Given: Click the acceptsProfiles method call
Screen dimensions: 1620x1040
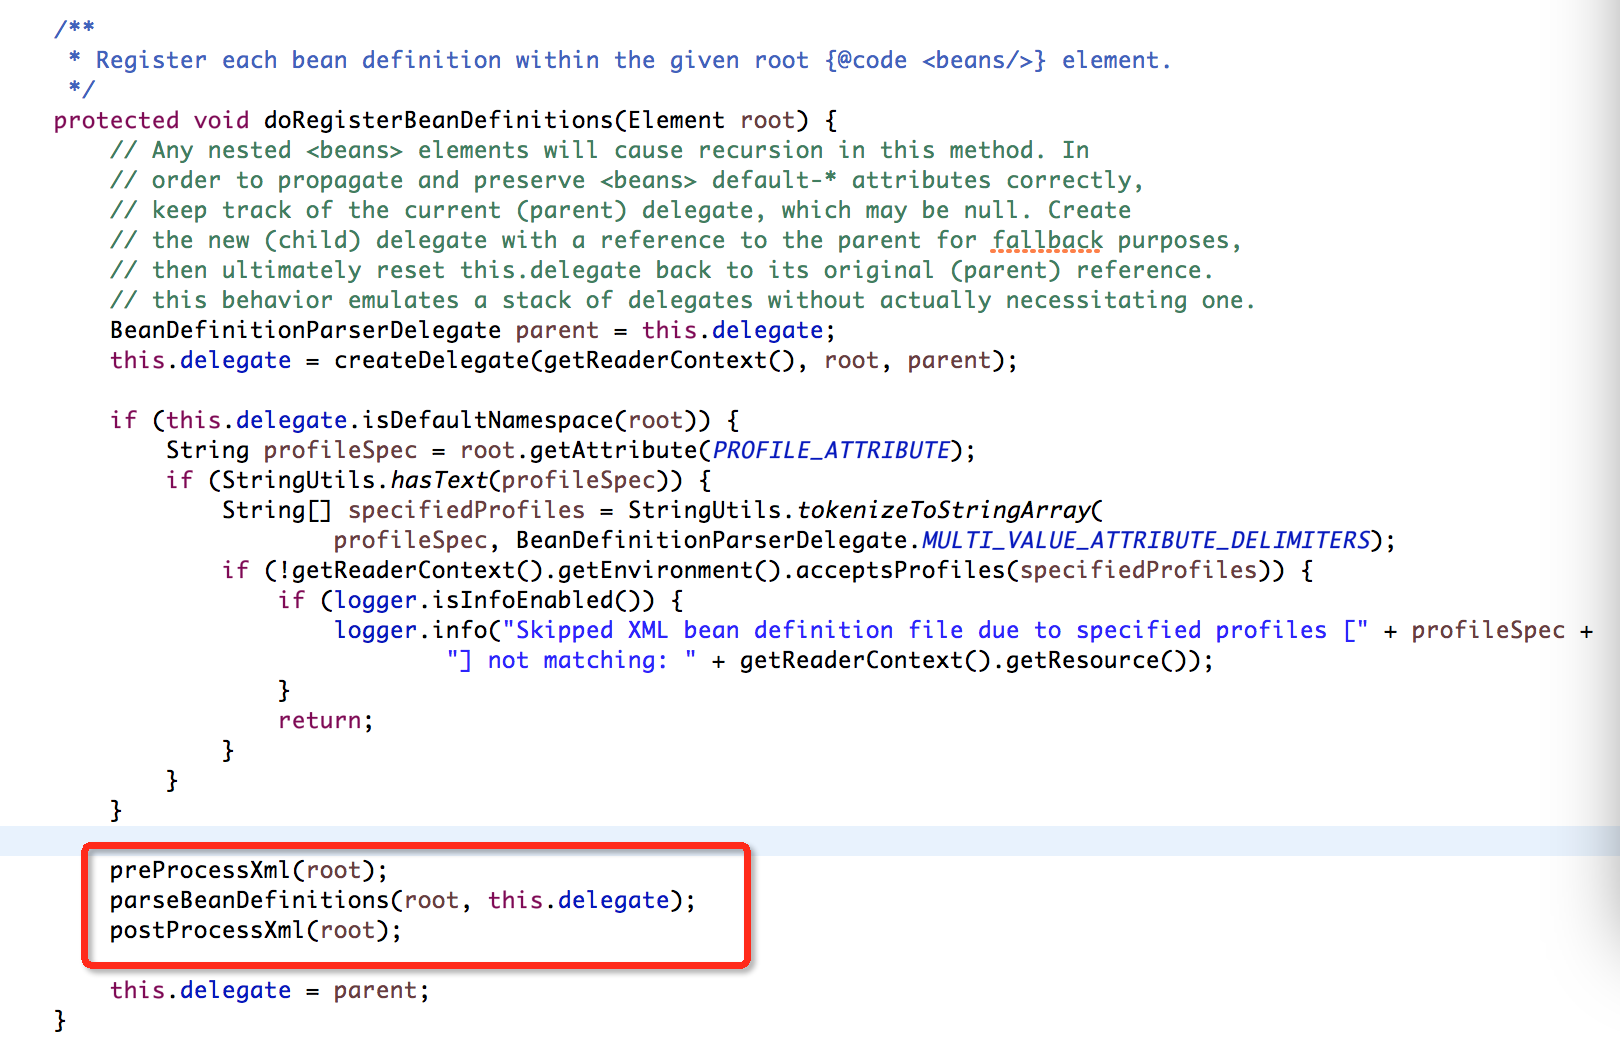Looking at the screenshot, I should (x=900, y=570).
